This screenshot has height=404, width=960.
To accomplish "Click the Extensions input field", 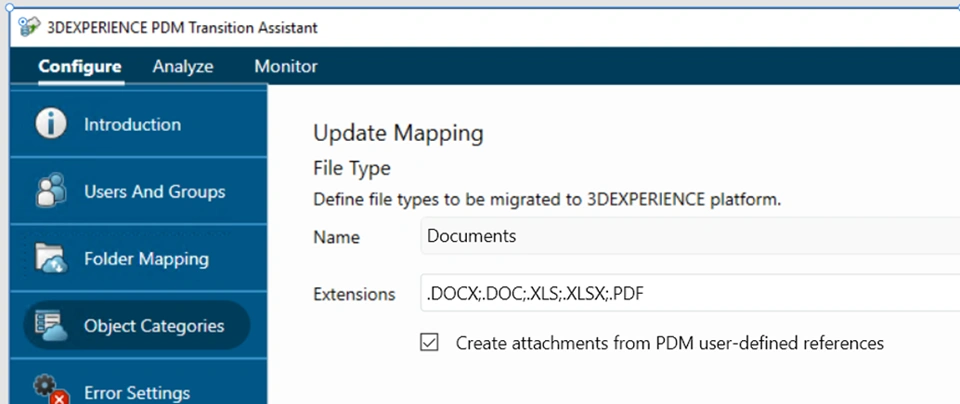I will point(688,294).
